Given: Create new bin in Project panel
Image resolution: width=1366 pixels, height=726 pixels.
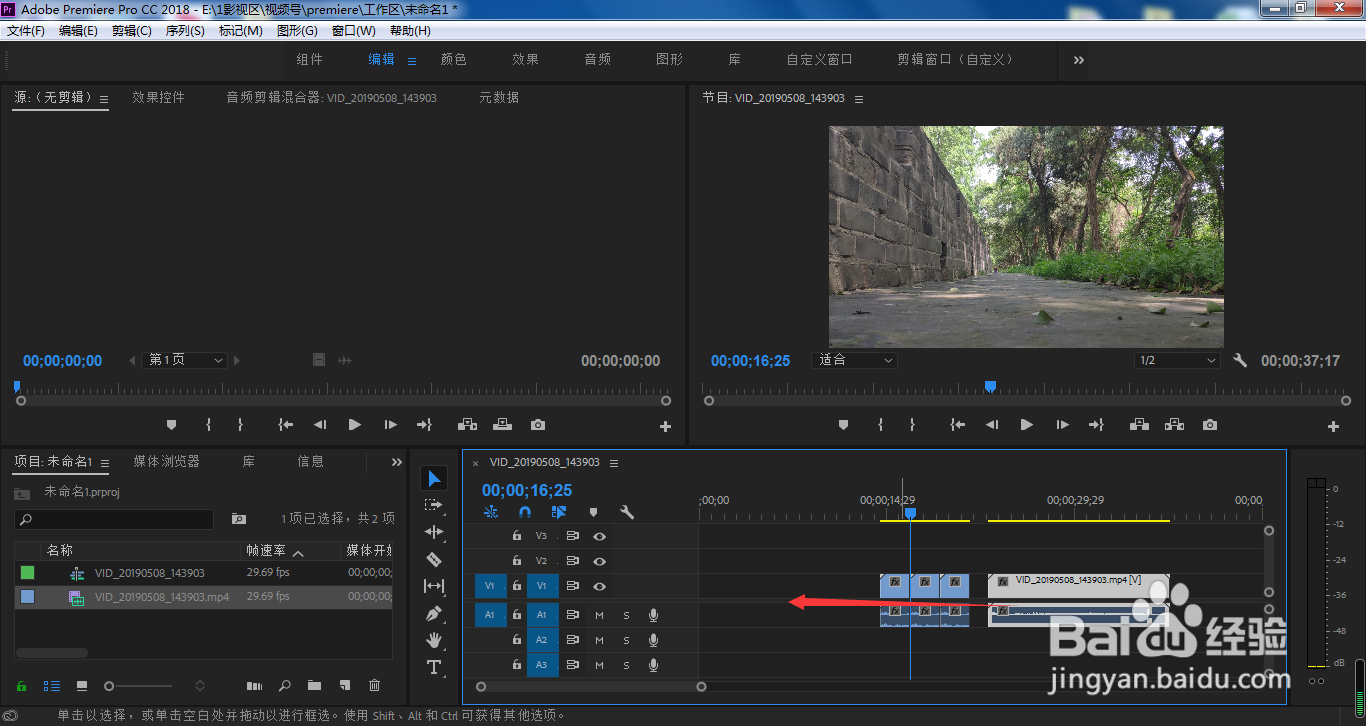Looking at the screenshot, I should 314,686.
